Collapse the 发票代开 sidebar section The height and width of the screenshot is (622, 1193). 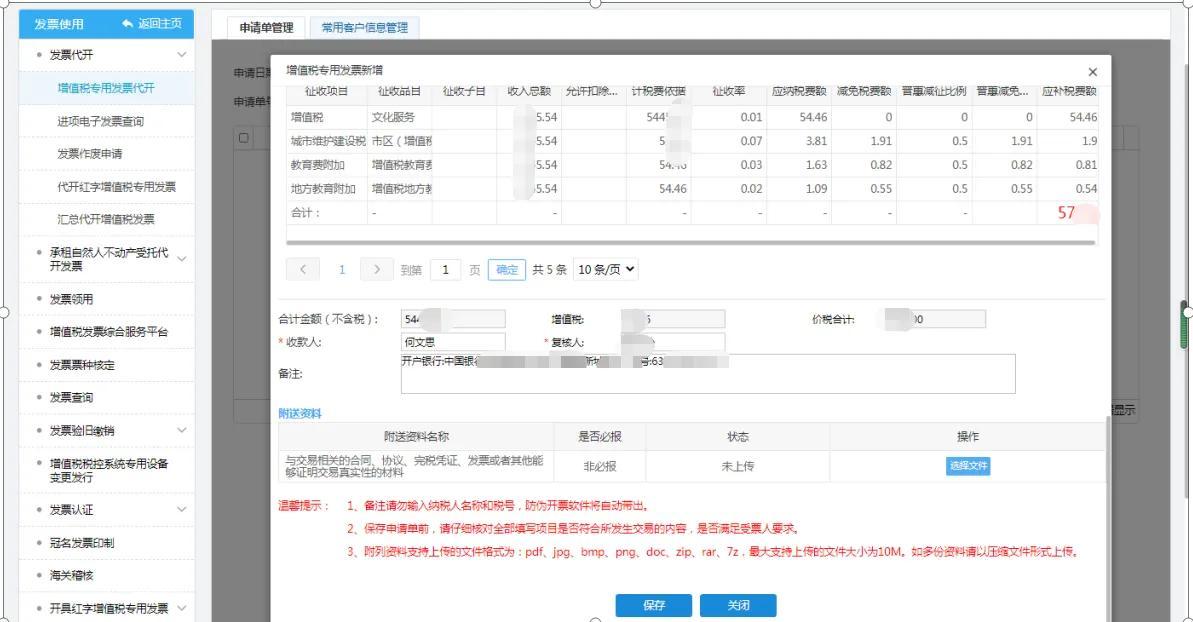[181, 55]
